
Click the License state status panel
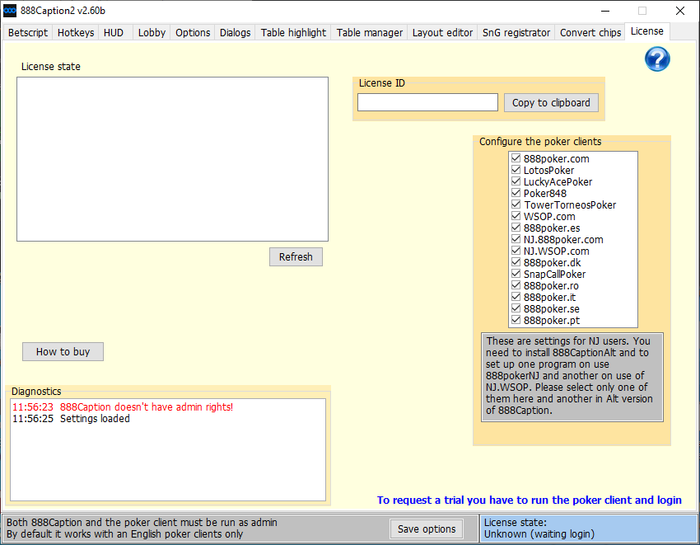[x=589, y=528]
